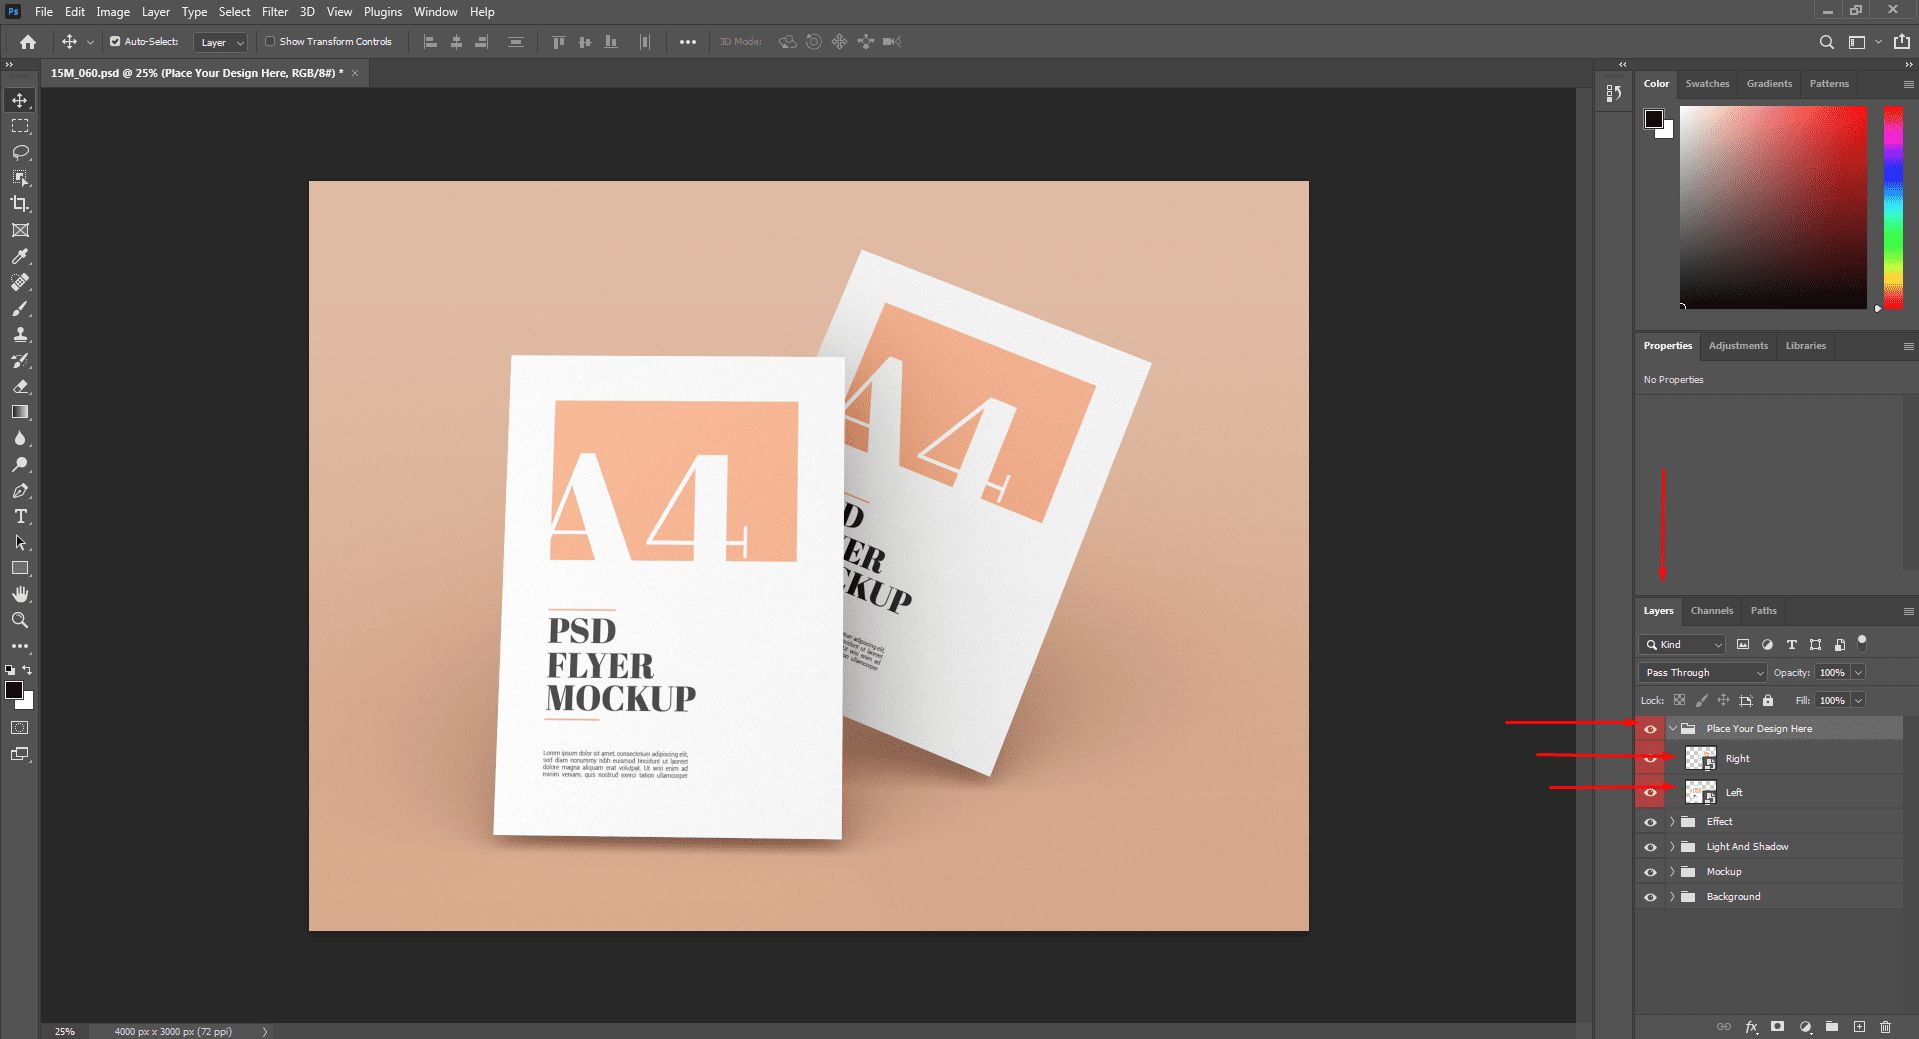The image size is (1919, 1039).
Task: Expand the Light And Shadow group
Action: (1672, 847)
